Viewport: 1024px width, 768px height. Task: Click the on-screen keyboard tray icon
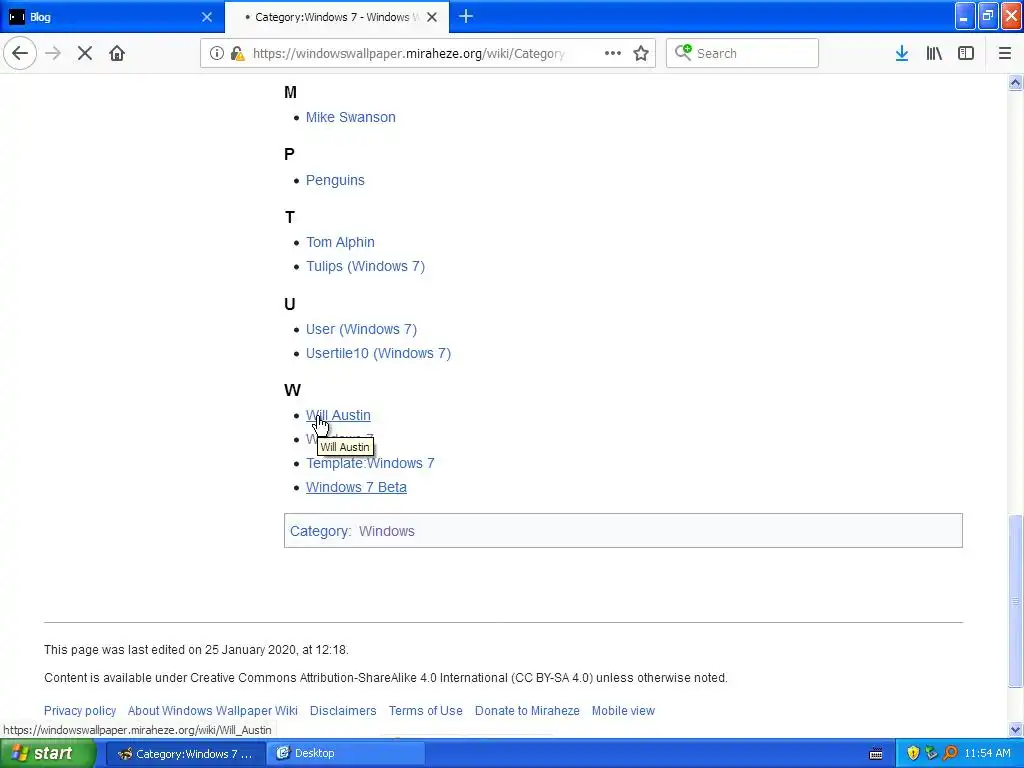876,754
